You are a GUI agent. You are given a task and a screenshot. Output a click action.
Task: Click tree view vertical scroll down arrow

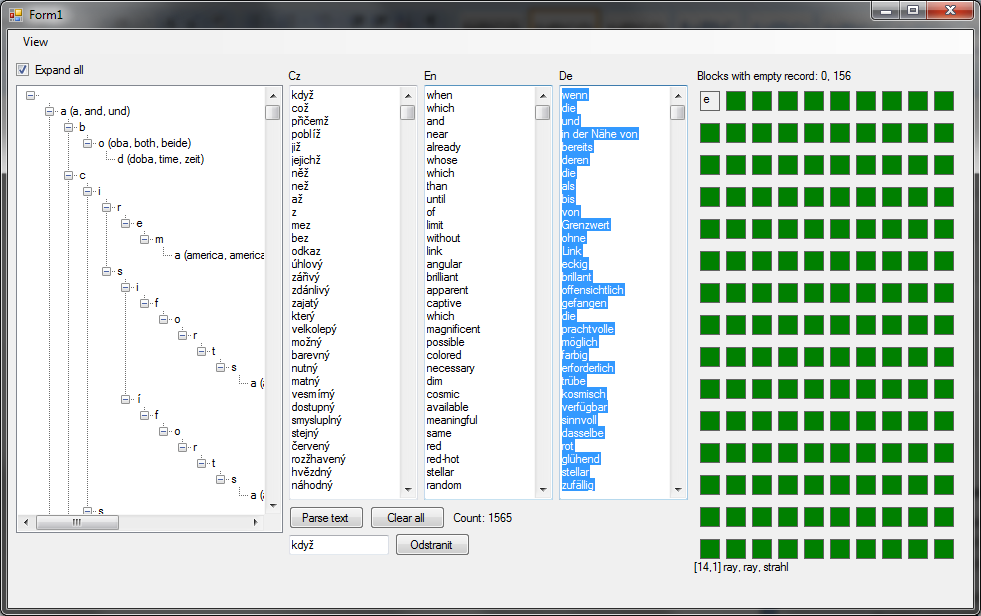click(273, 505)
